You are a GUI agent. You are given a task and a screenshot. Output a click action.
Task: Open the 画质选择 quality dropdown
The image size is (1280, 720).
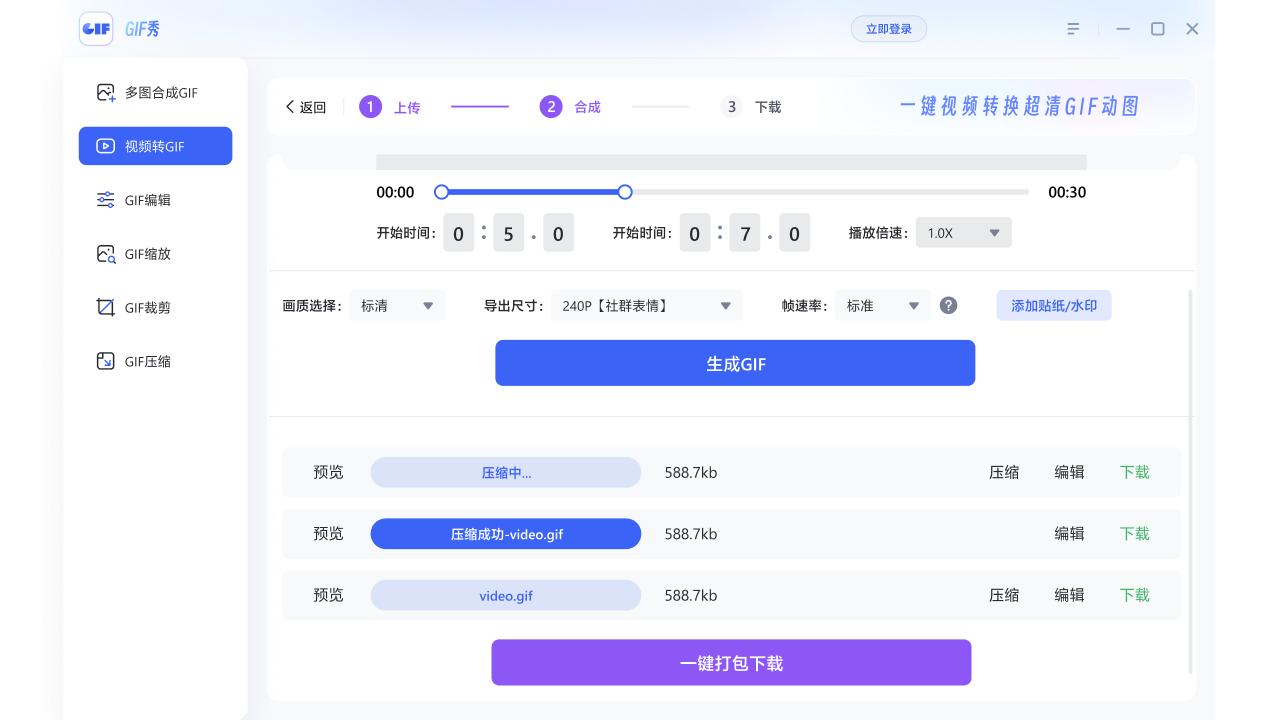397,305
